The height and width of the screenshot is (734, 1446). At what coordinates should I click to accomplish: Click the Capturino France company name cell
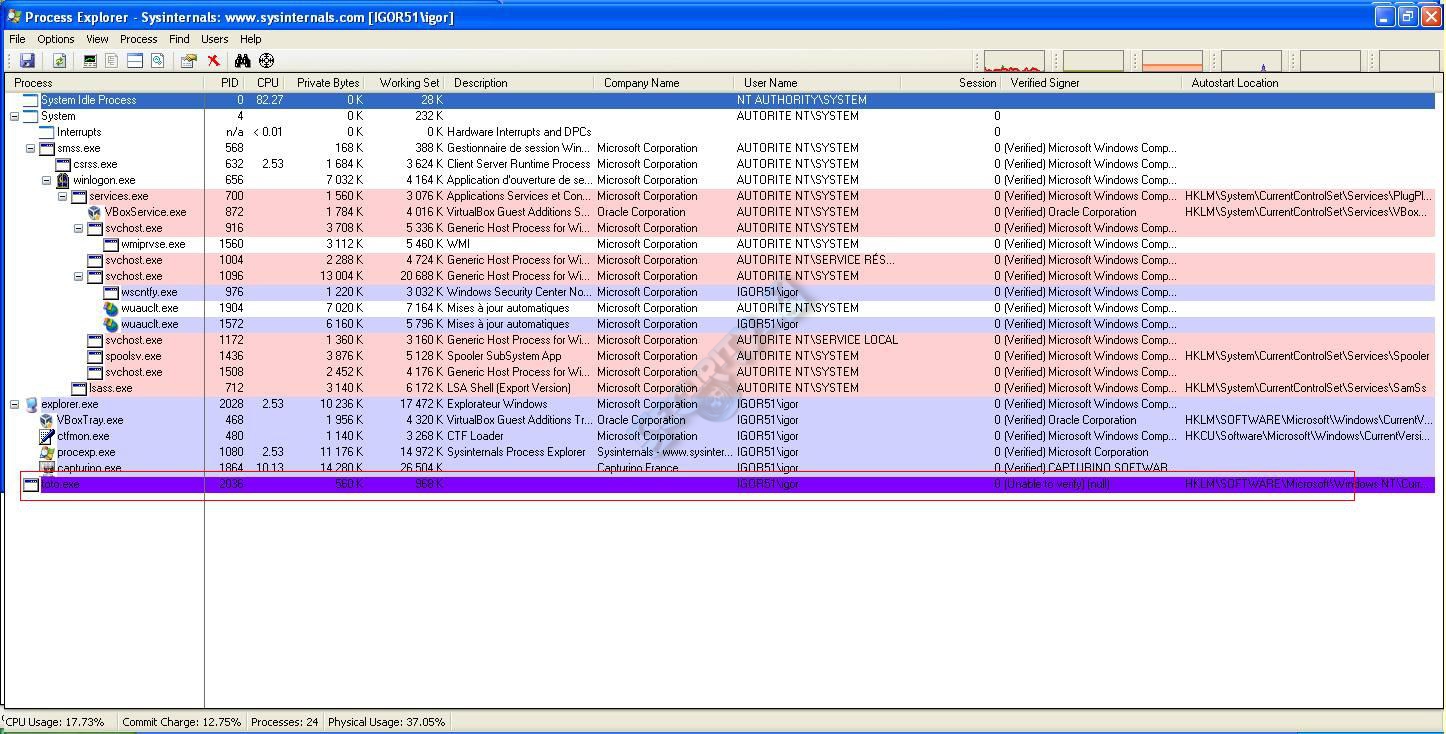tap(639, 468)
